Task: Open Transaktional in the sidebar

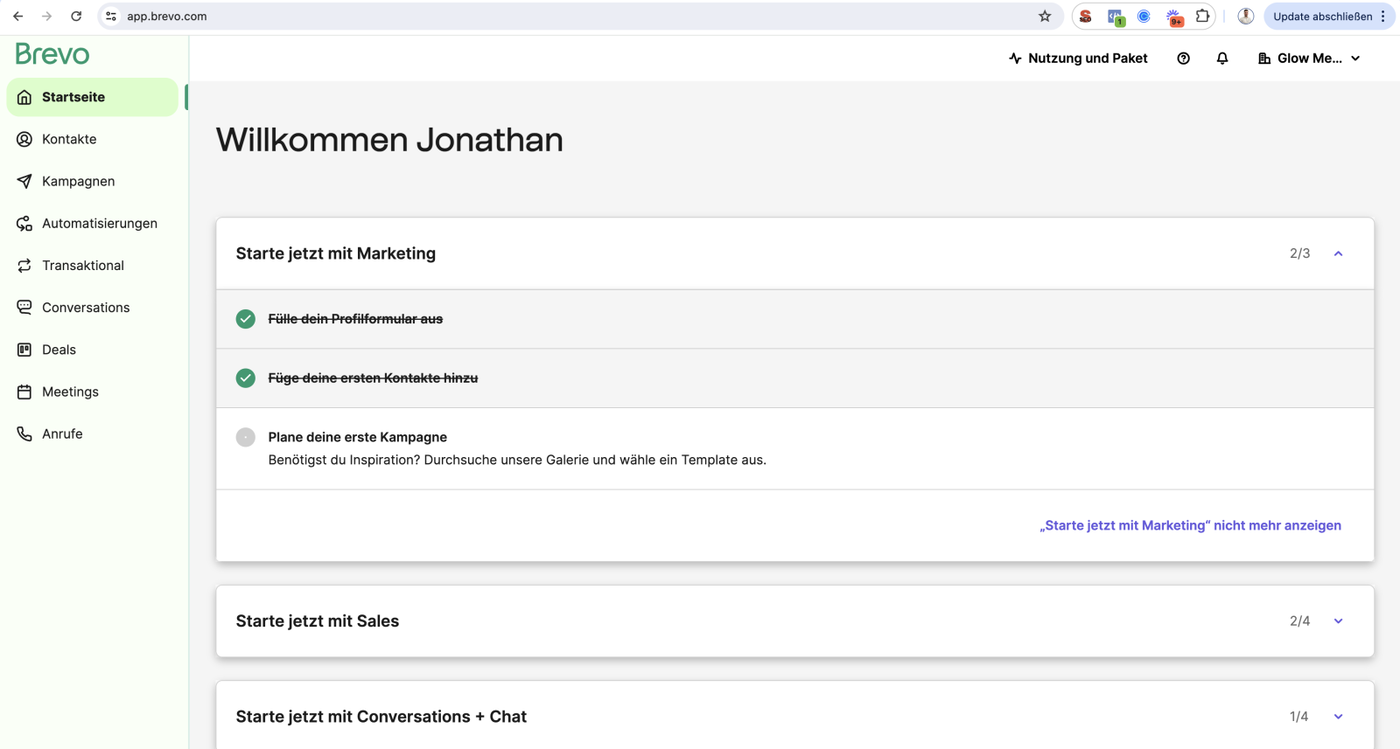Action: [83, 265]
